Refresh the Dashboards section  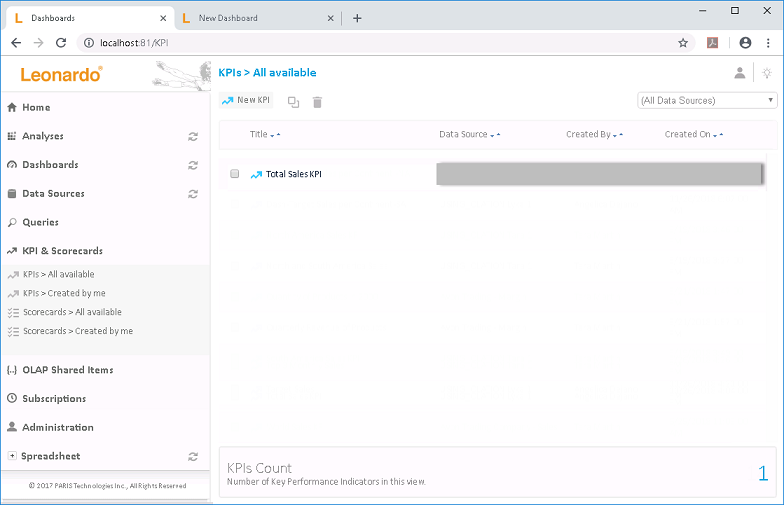pyautogui.click(x=193, y=165)
